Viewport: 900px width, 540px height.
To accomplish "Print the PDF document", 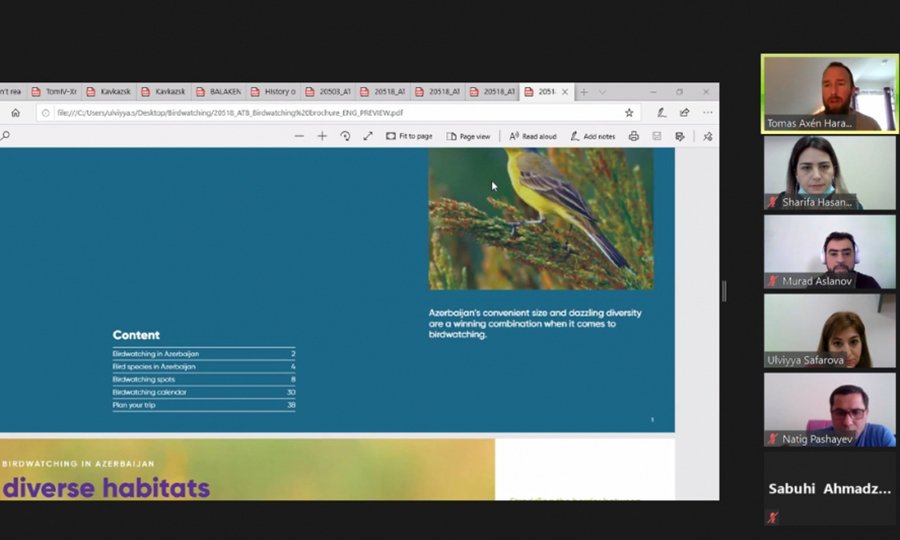I will pos(634,136).
